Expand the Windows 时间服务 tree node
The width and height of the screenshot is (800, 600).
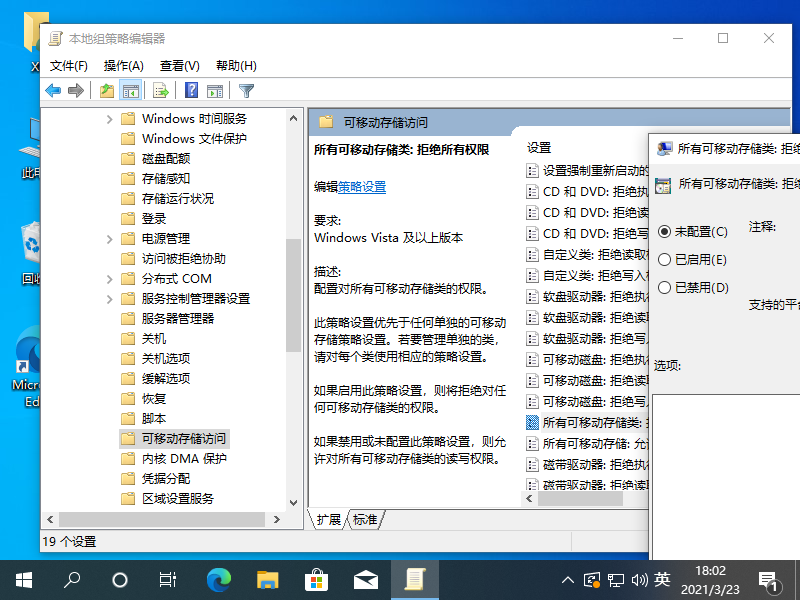(109, 119)
